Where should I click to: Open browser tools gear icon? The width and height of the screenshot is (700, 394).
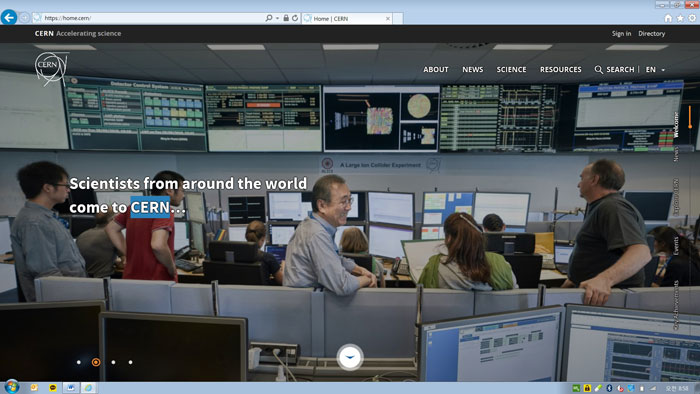(x=692, y=18)
